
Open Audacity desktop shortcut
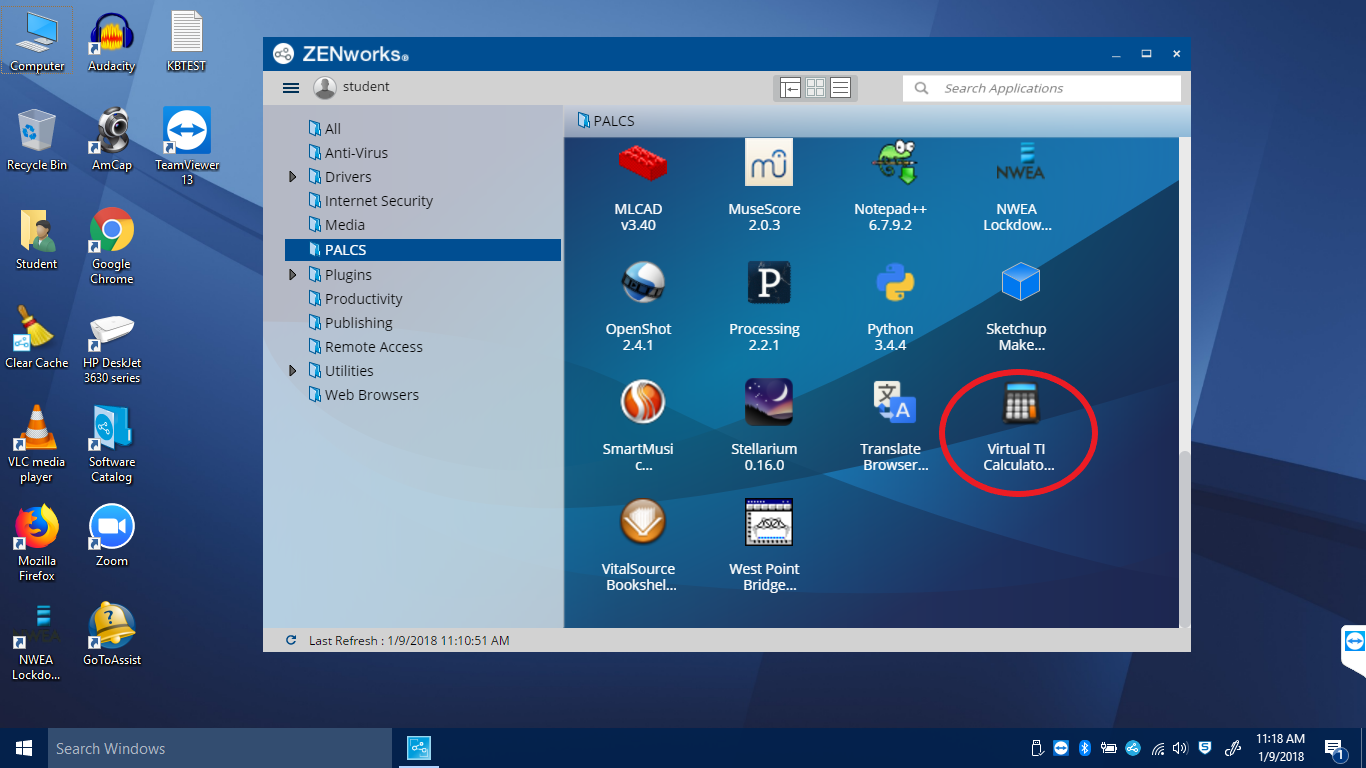111,43
